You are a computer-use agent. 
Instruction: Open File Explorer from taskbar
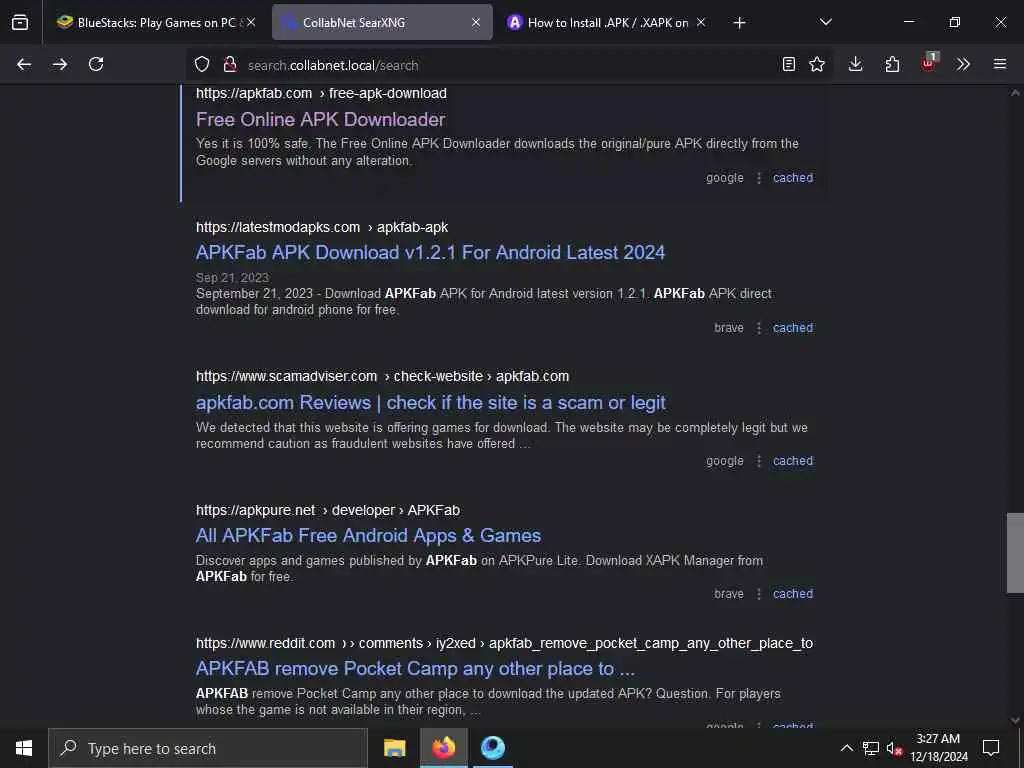pos(394,748)
